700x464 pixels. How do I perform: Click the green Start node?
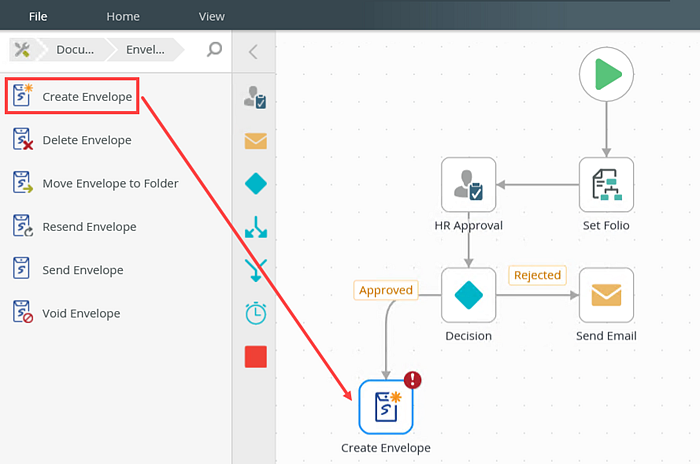click(606, 75)
